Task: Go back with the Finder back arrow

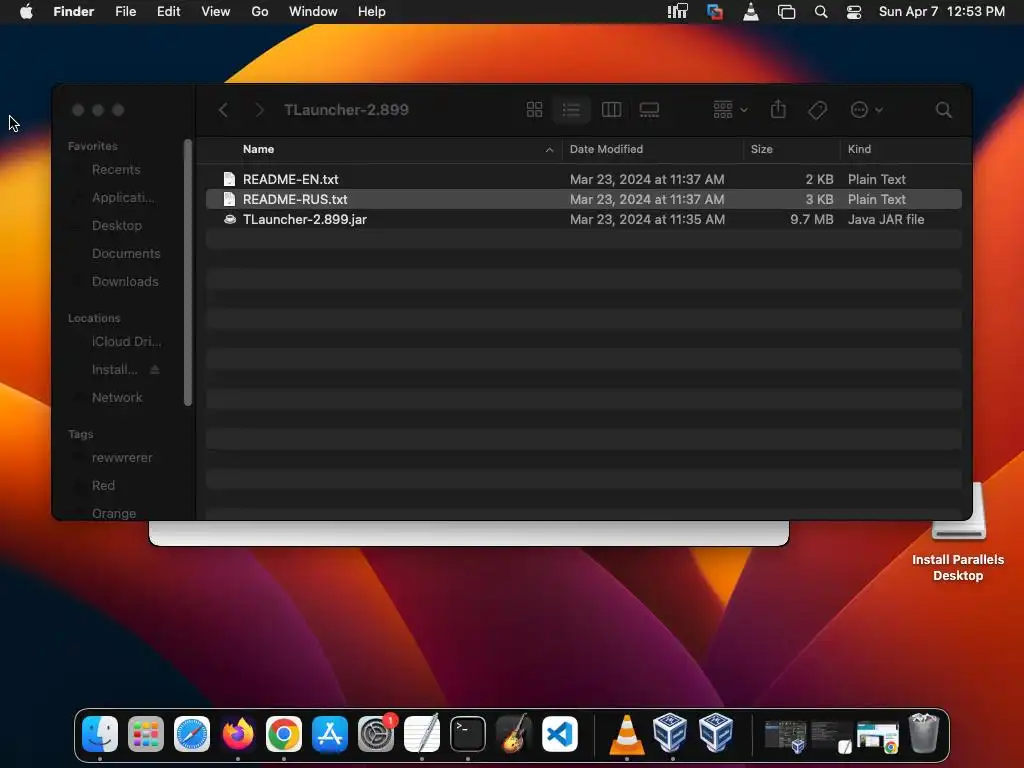Action: click(223, 110)
